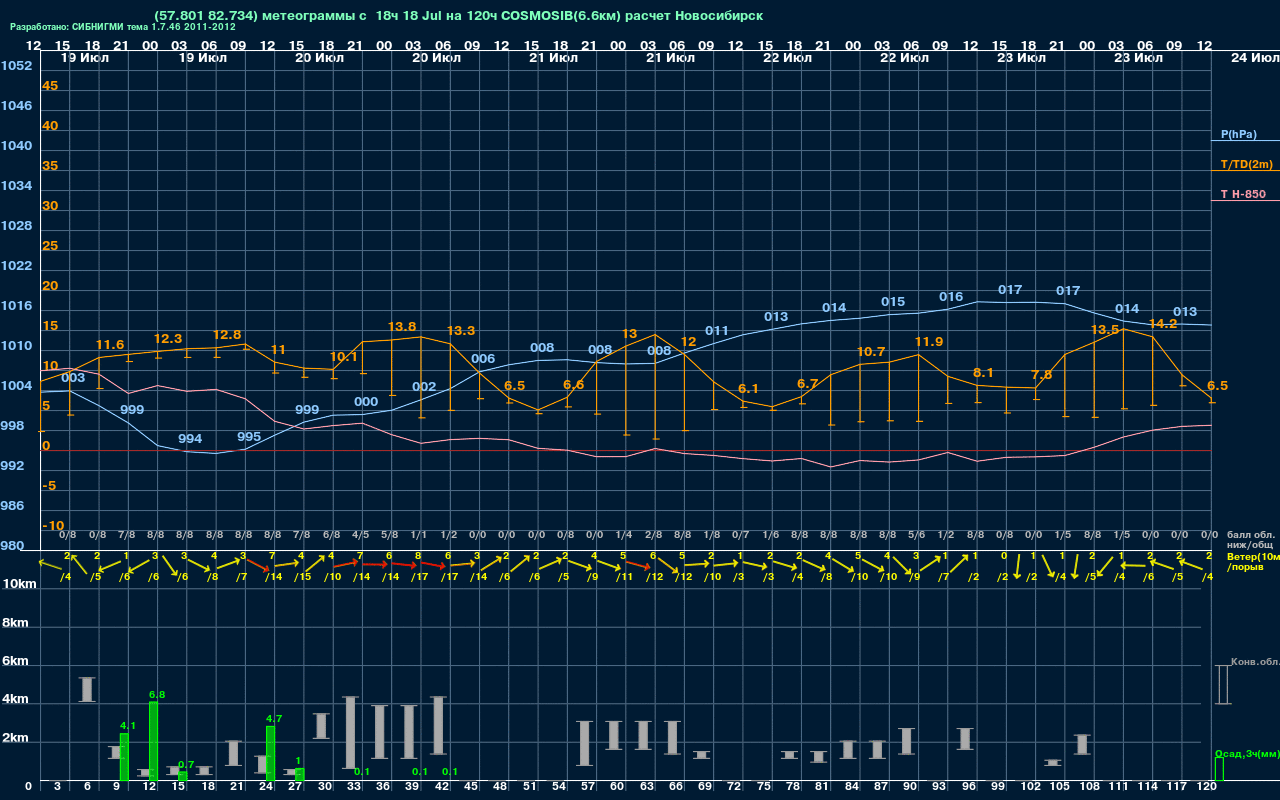Click the green precipitation legend bar symbol
The width and height of the screenshot is (1280, 800).
[x=1219, y=769]
